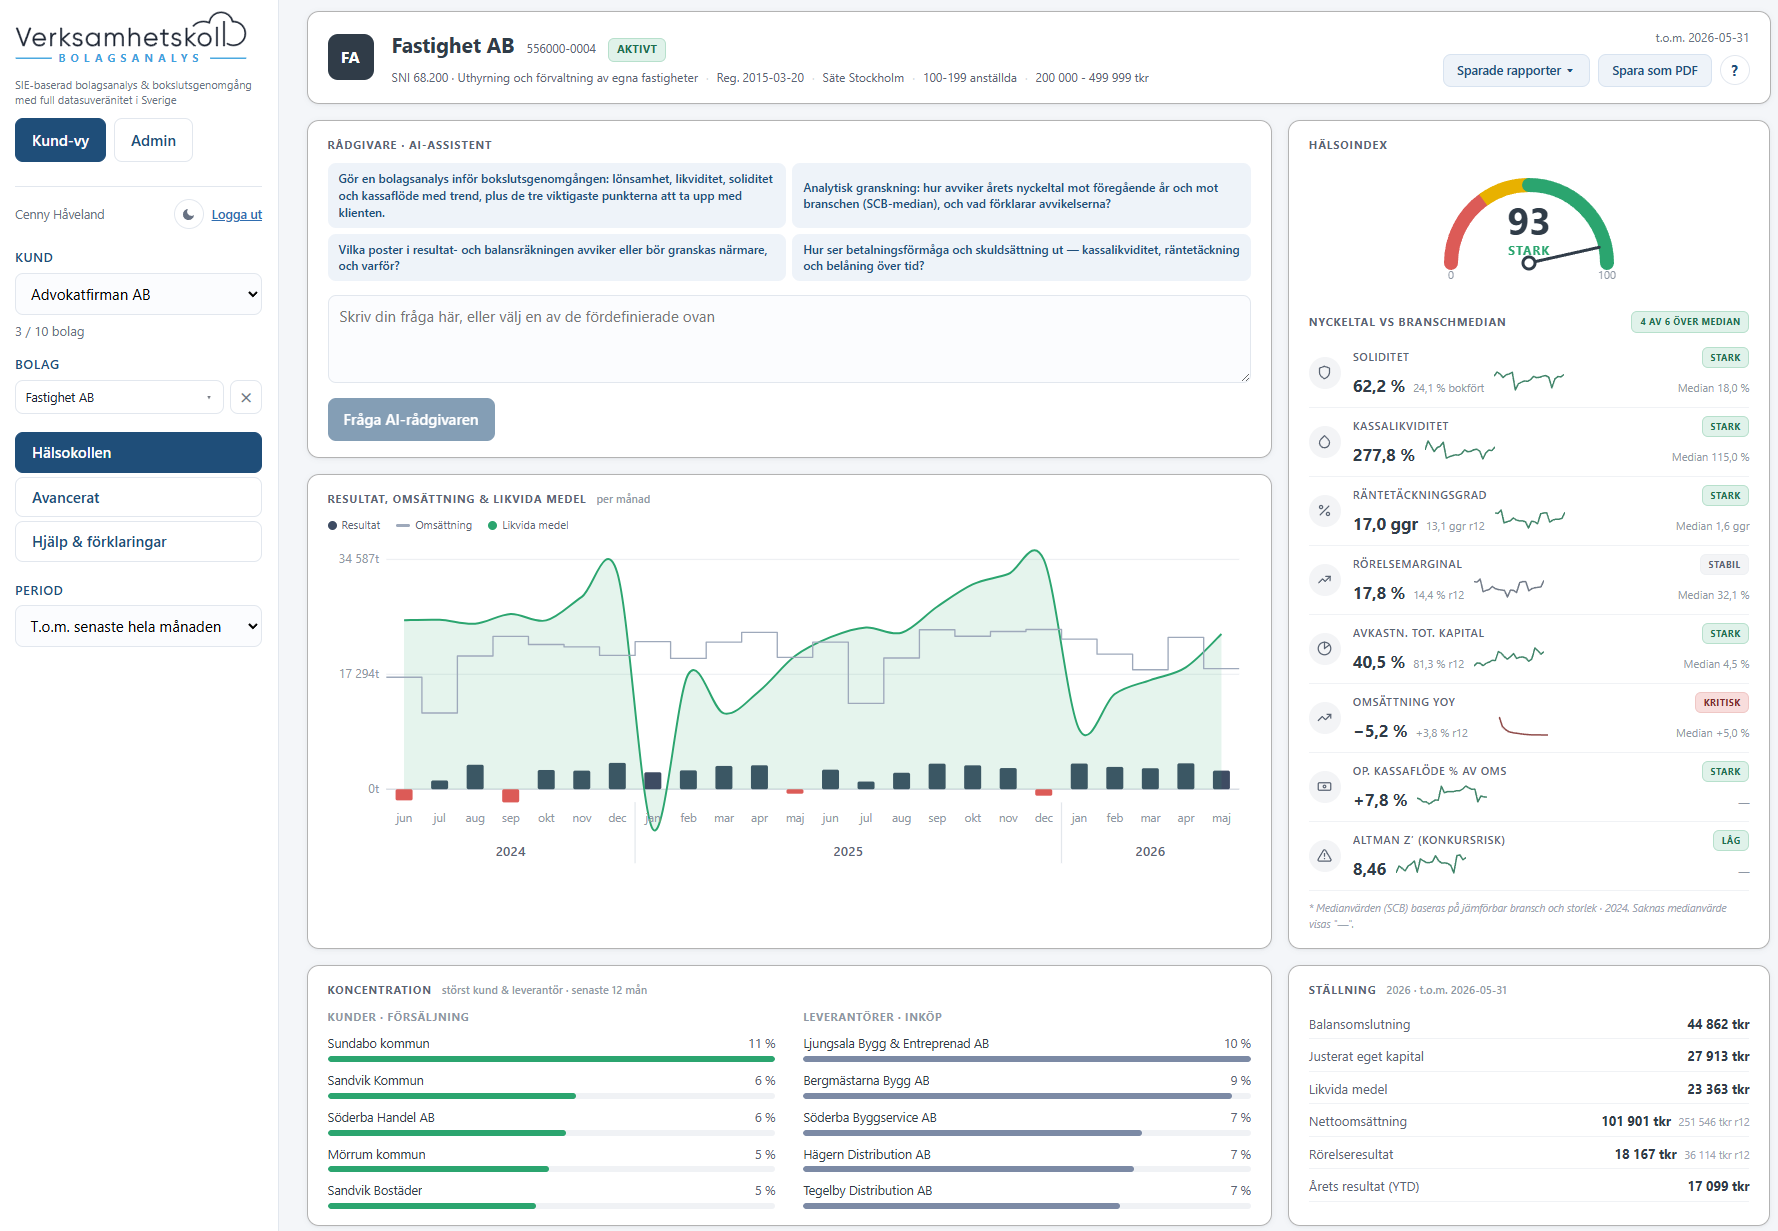Click Söderba Handel AB customer row
Viewport: 1778px width, 1231px height.
tap(551, 1121)
